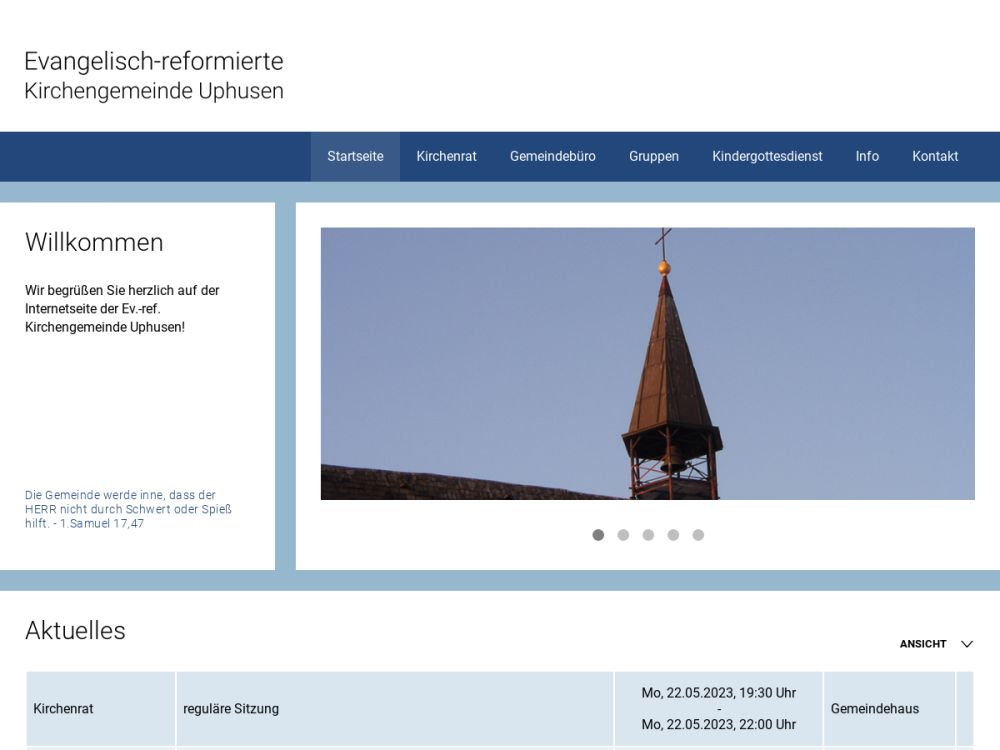
Task: Open the Kindergottesdienst page
Action: pos(767,156)
